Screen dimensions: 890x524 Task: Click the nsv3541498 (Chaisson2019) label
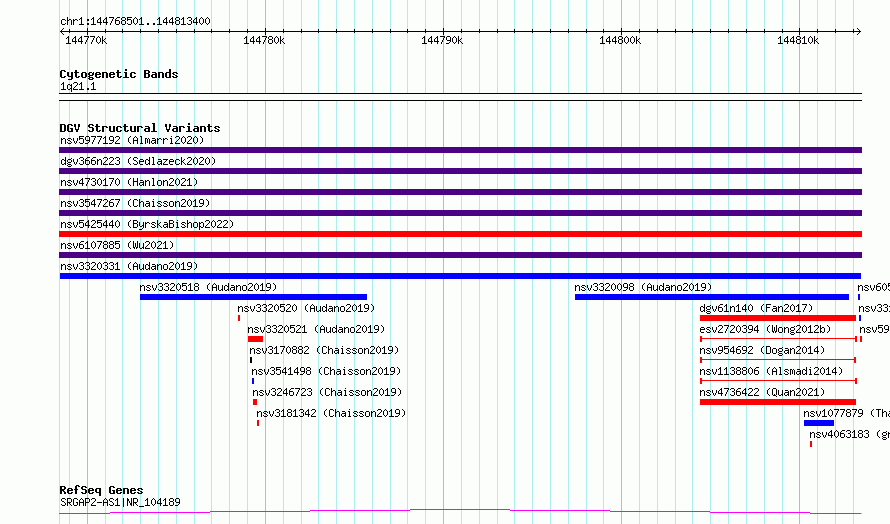(326, 371)
